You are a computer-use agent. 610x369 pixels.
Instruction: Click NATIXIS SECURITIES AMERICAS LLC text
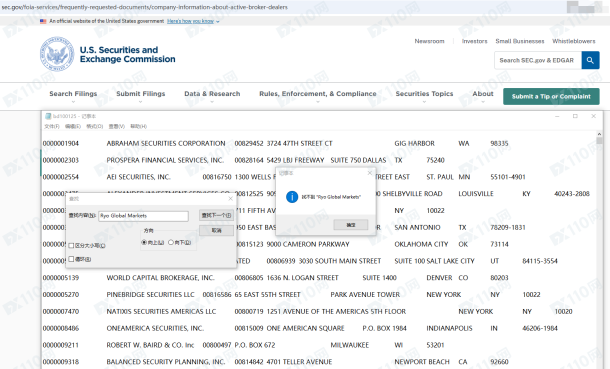[161, 311]
